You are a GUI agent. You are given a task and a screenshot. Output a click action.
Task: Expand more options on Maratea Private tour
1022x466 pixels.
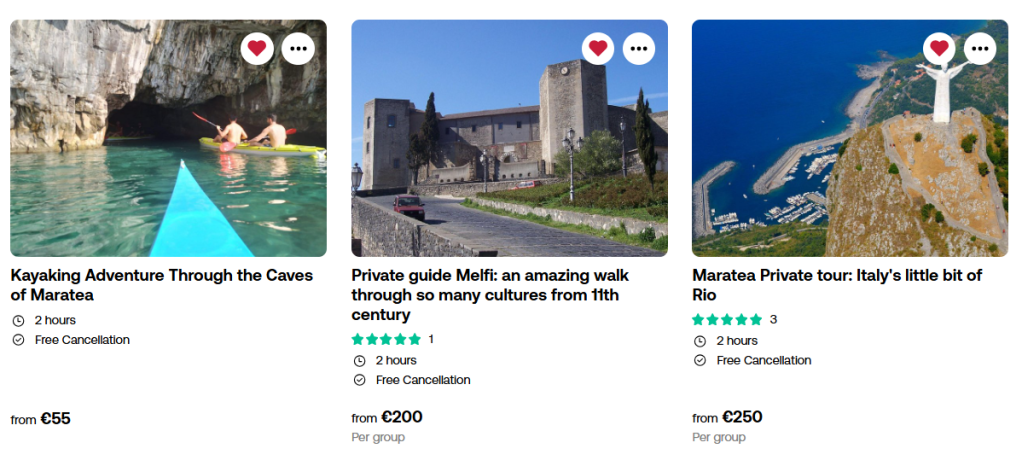(x=980, y=48)
